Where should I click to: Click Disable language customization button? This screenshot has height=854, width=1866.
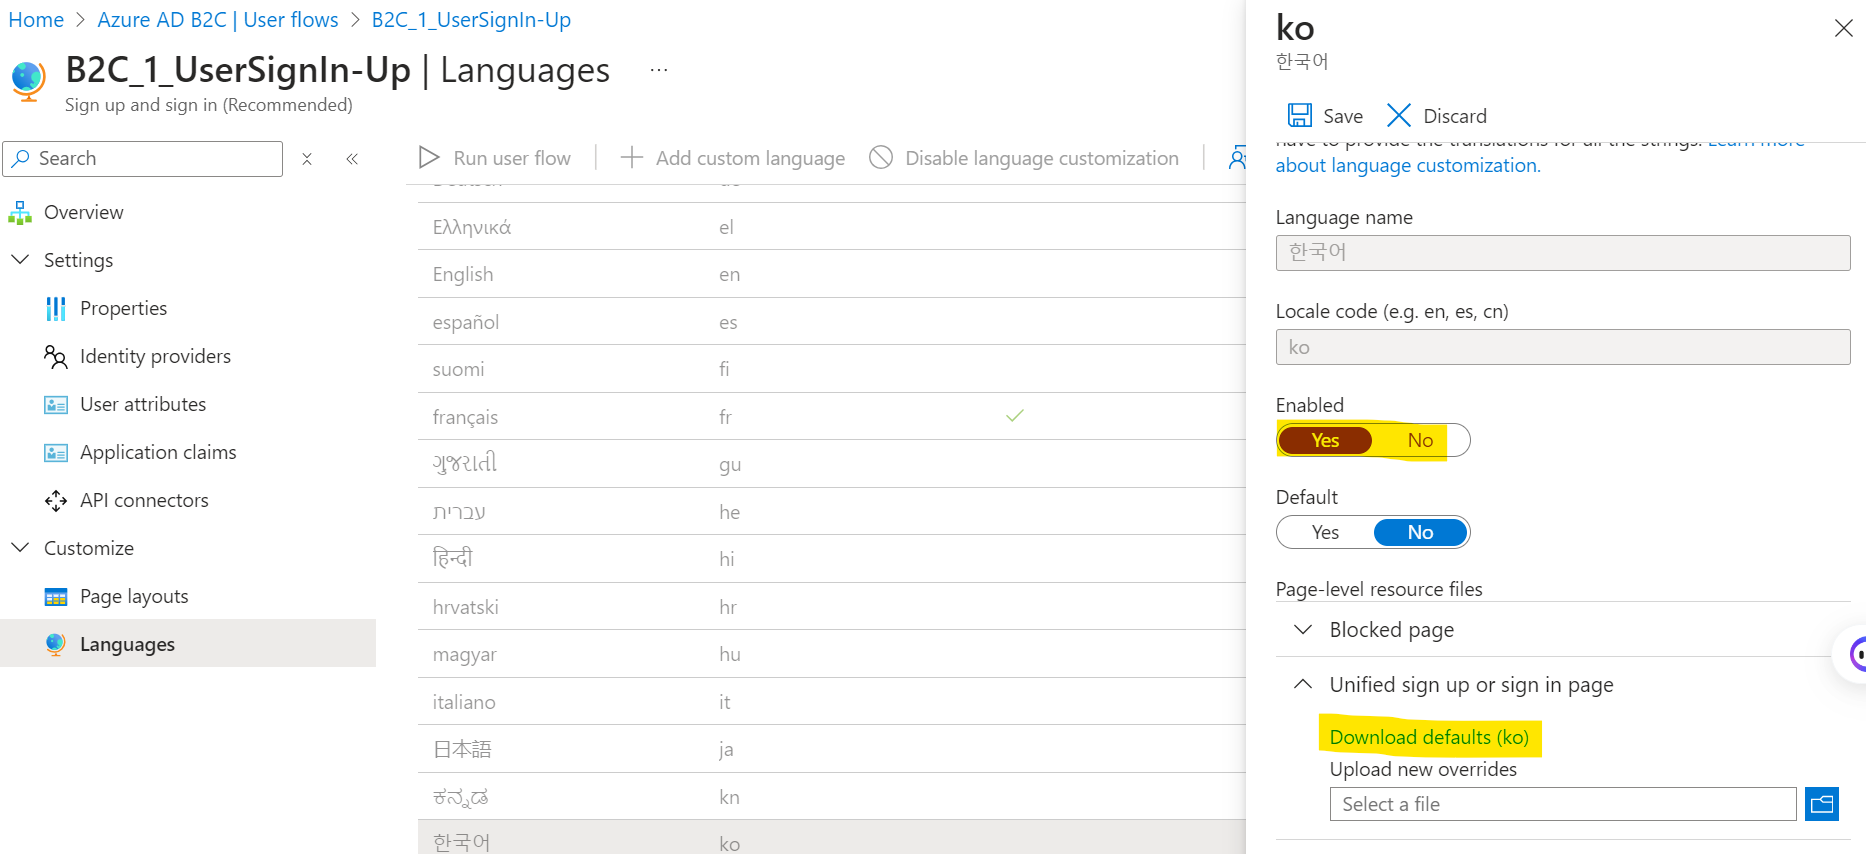click(1024, 158)
